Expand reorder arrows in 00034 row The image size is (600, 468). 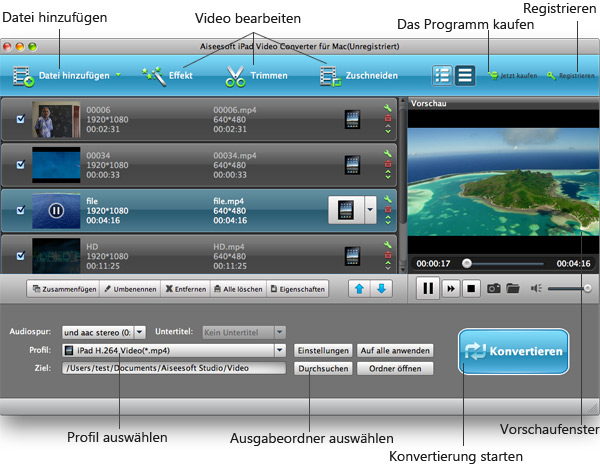388,174
